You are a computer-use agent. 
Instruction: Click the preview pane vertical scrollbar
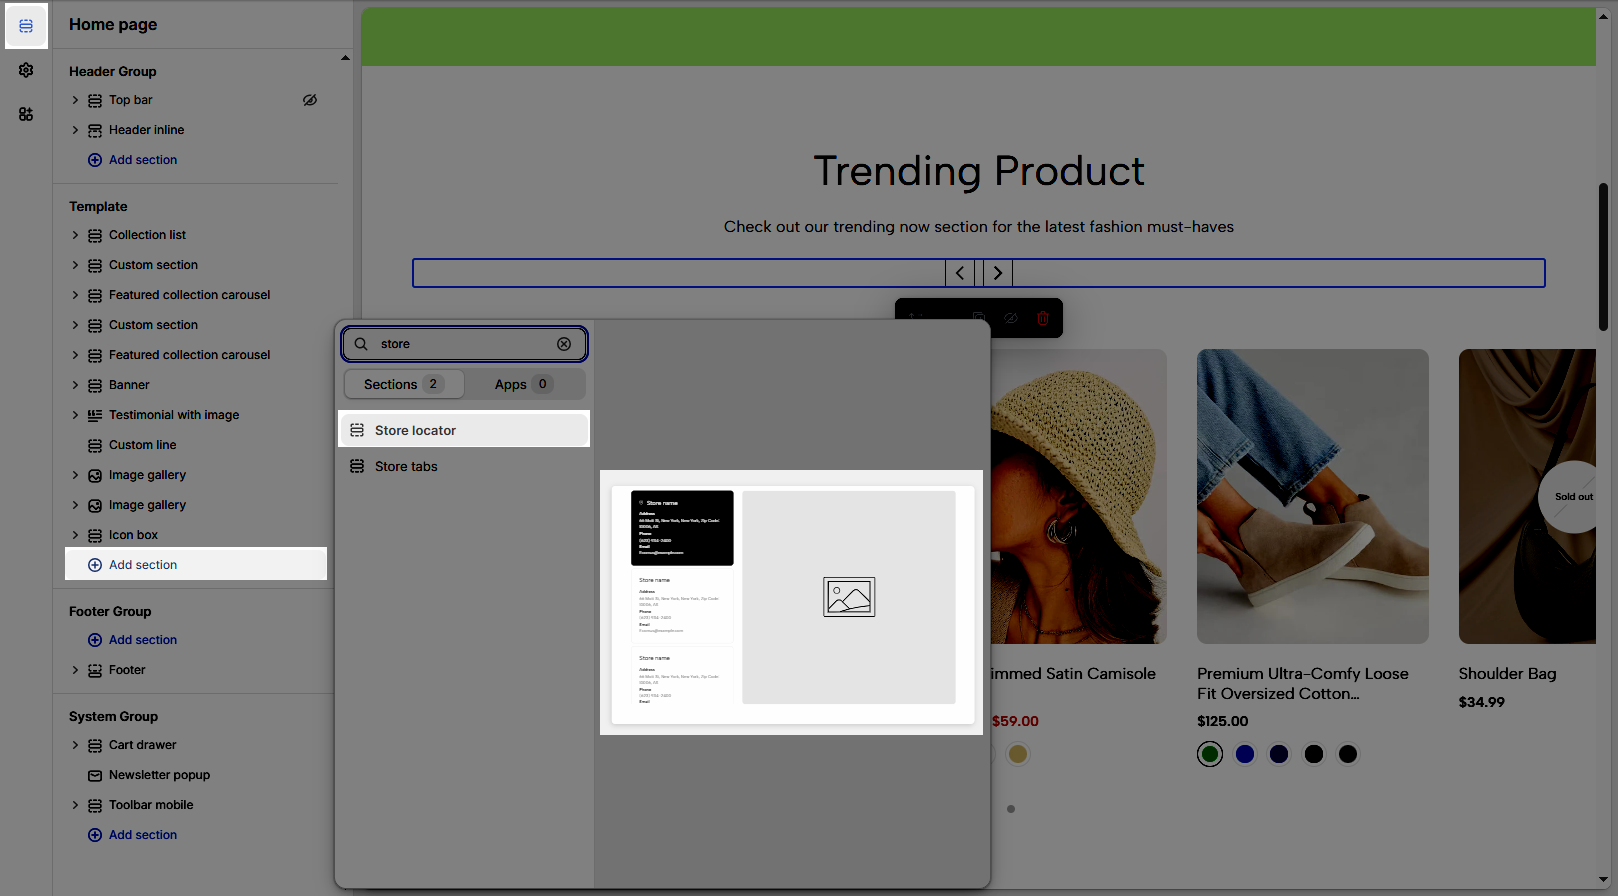point(1603,256)
